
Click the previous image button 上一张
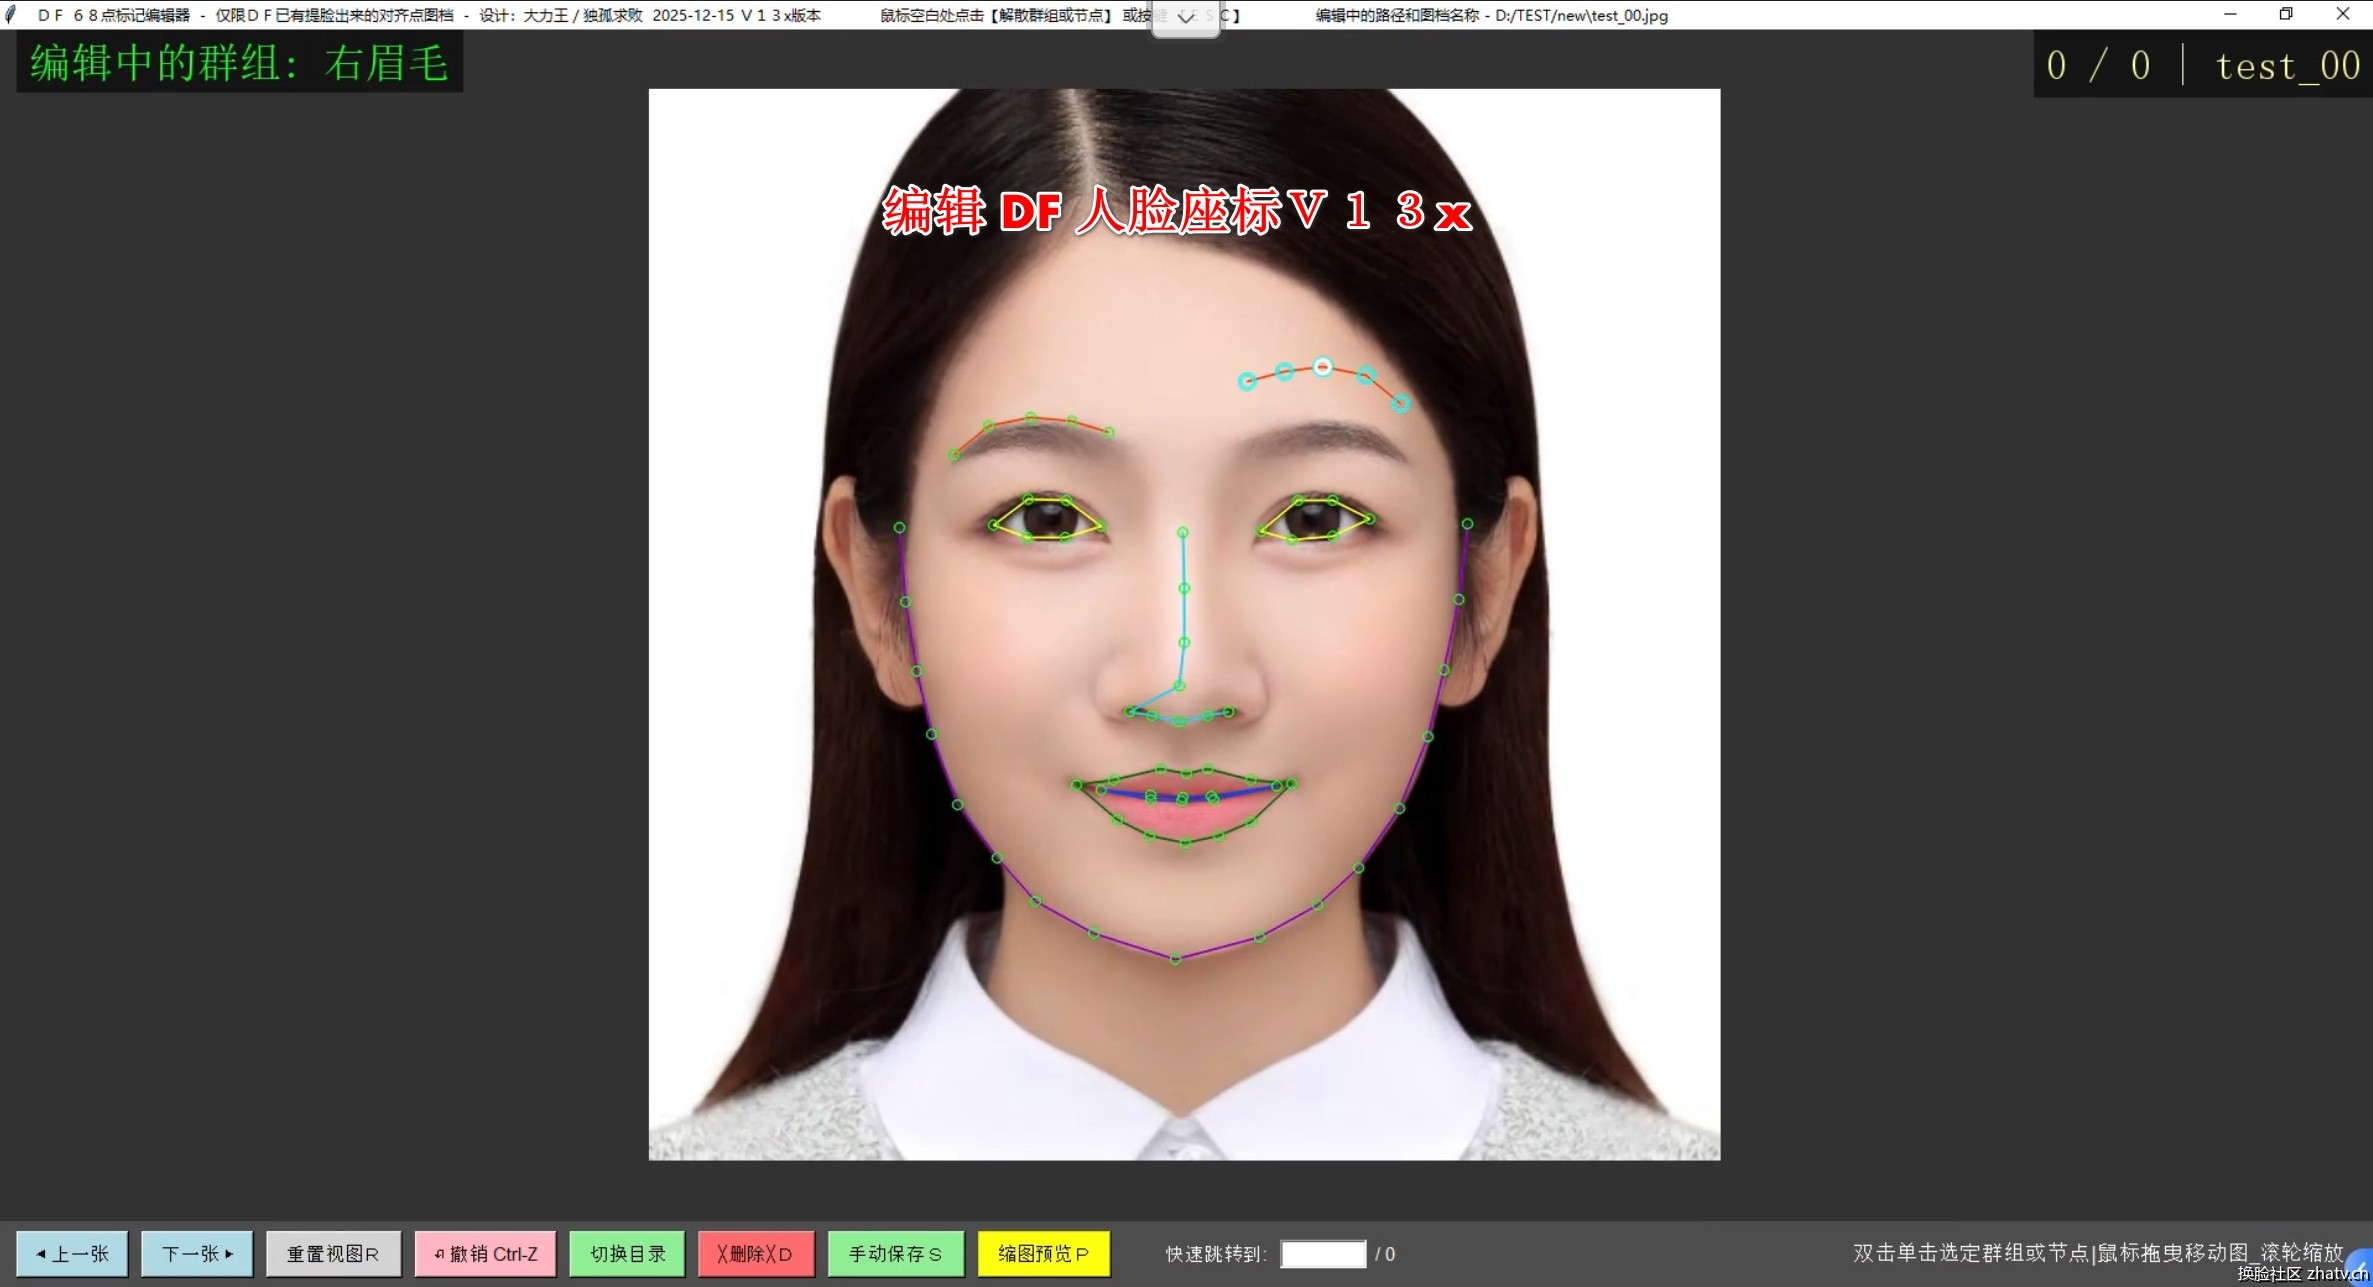click(72, 1253)
